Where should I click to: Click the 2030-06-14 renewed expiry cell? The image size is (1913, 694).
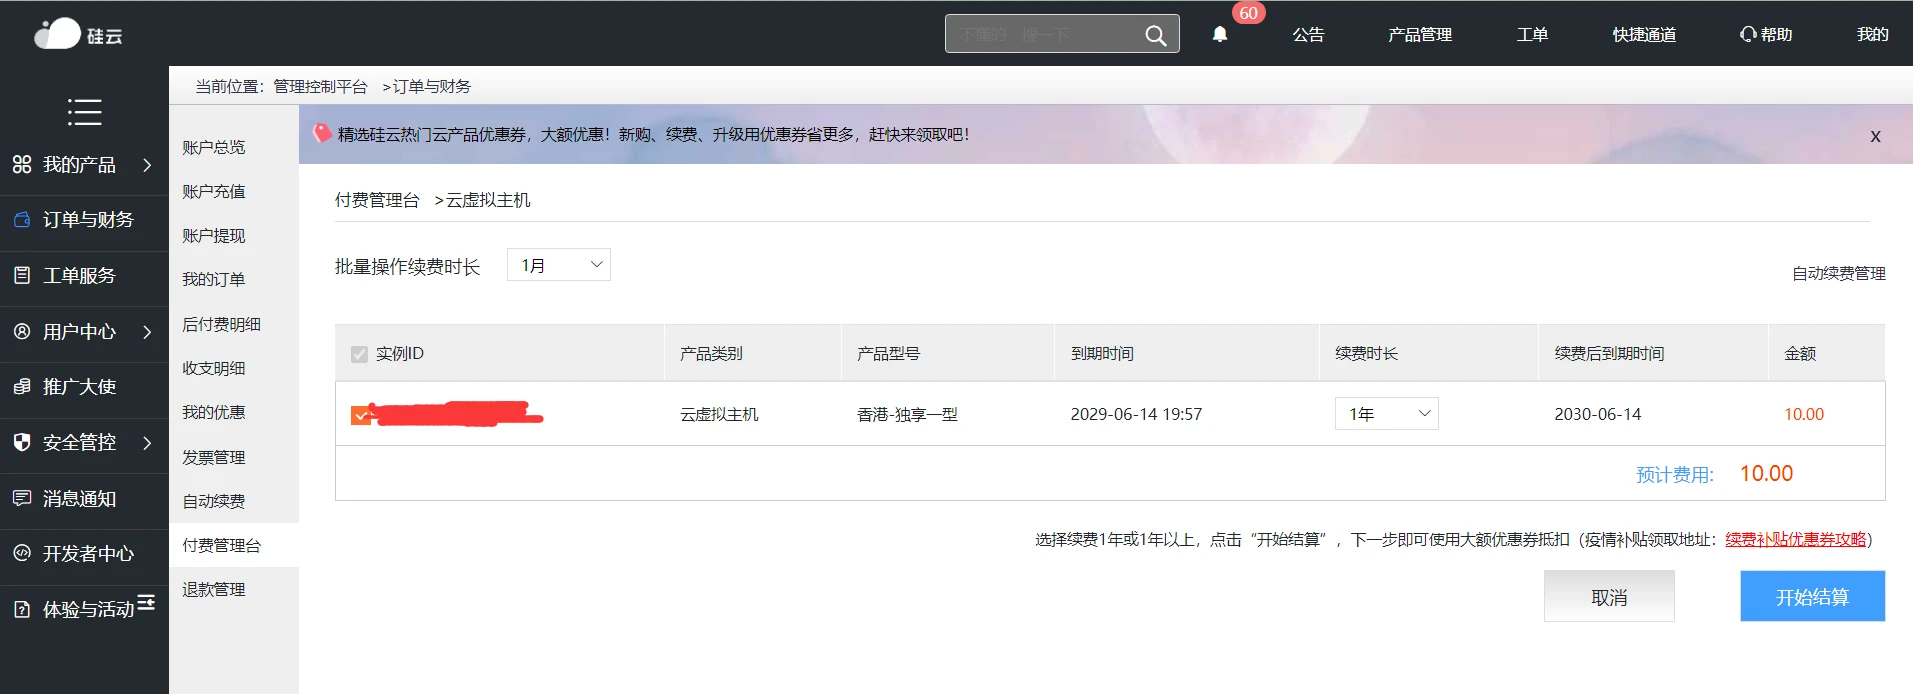(1597, 414)
